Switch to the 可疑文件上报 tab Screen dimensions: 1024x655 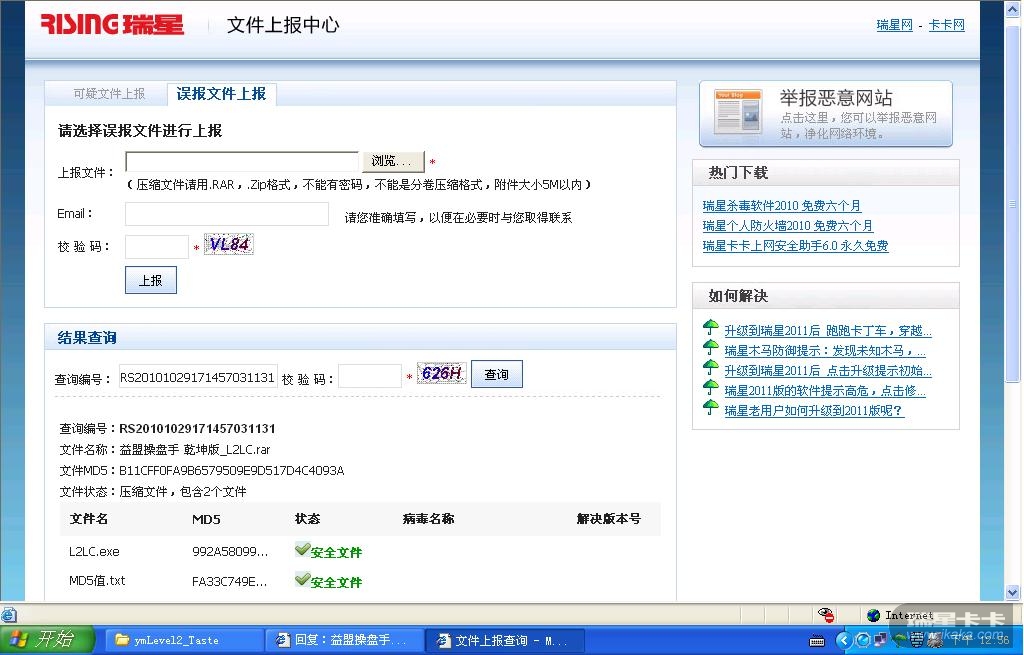pyautogui.click(x=109, y=94)
